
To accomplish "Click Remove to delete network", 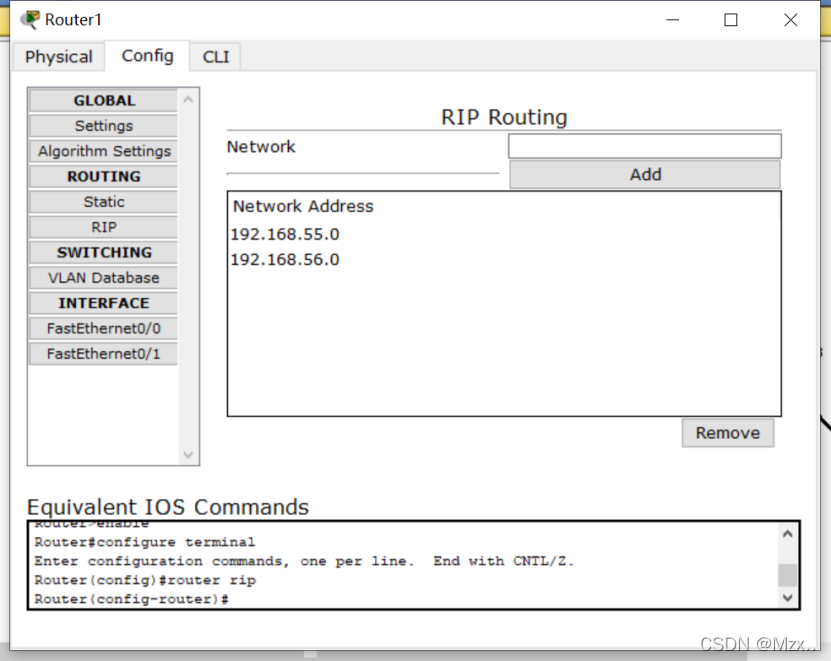I will pos(727,433).
